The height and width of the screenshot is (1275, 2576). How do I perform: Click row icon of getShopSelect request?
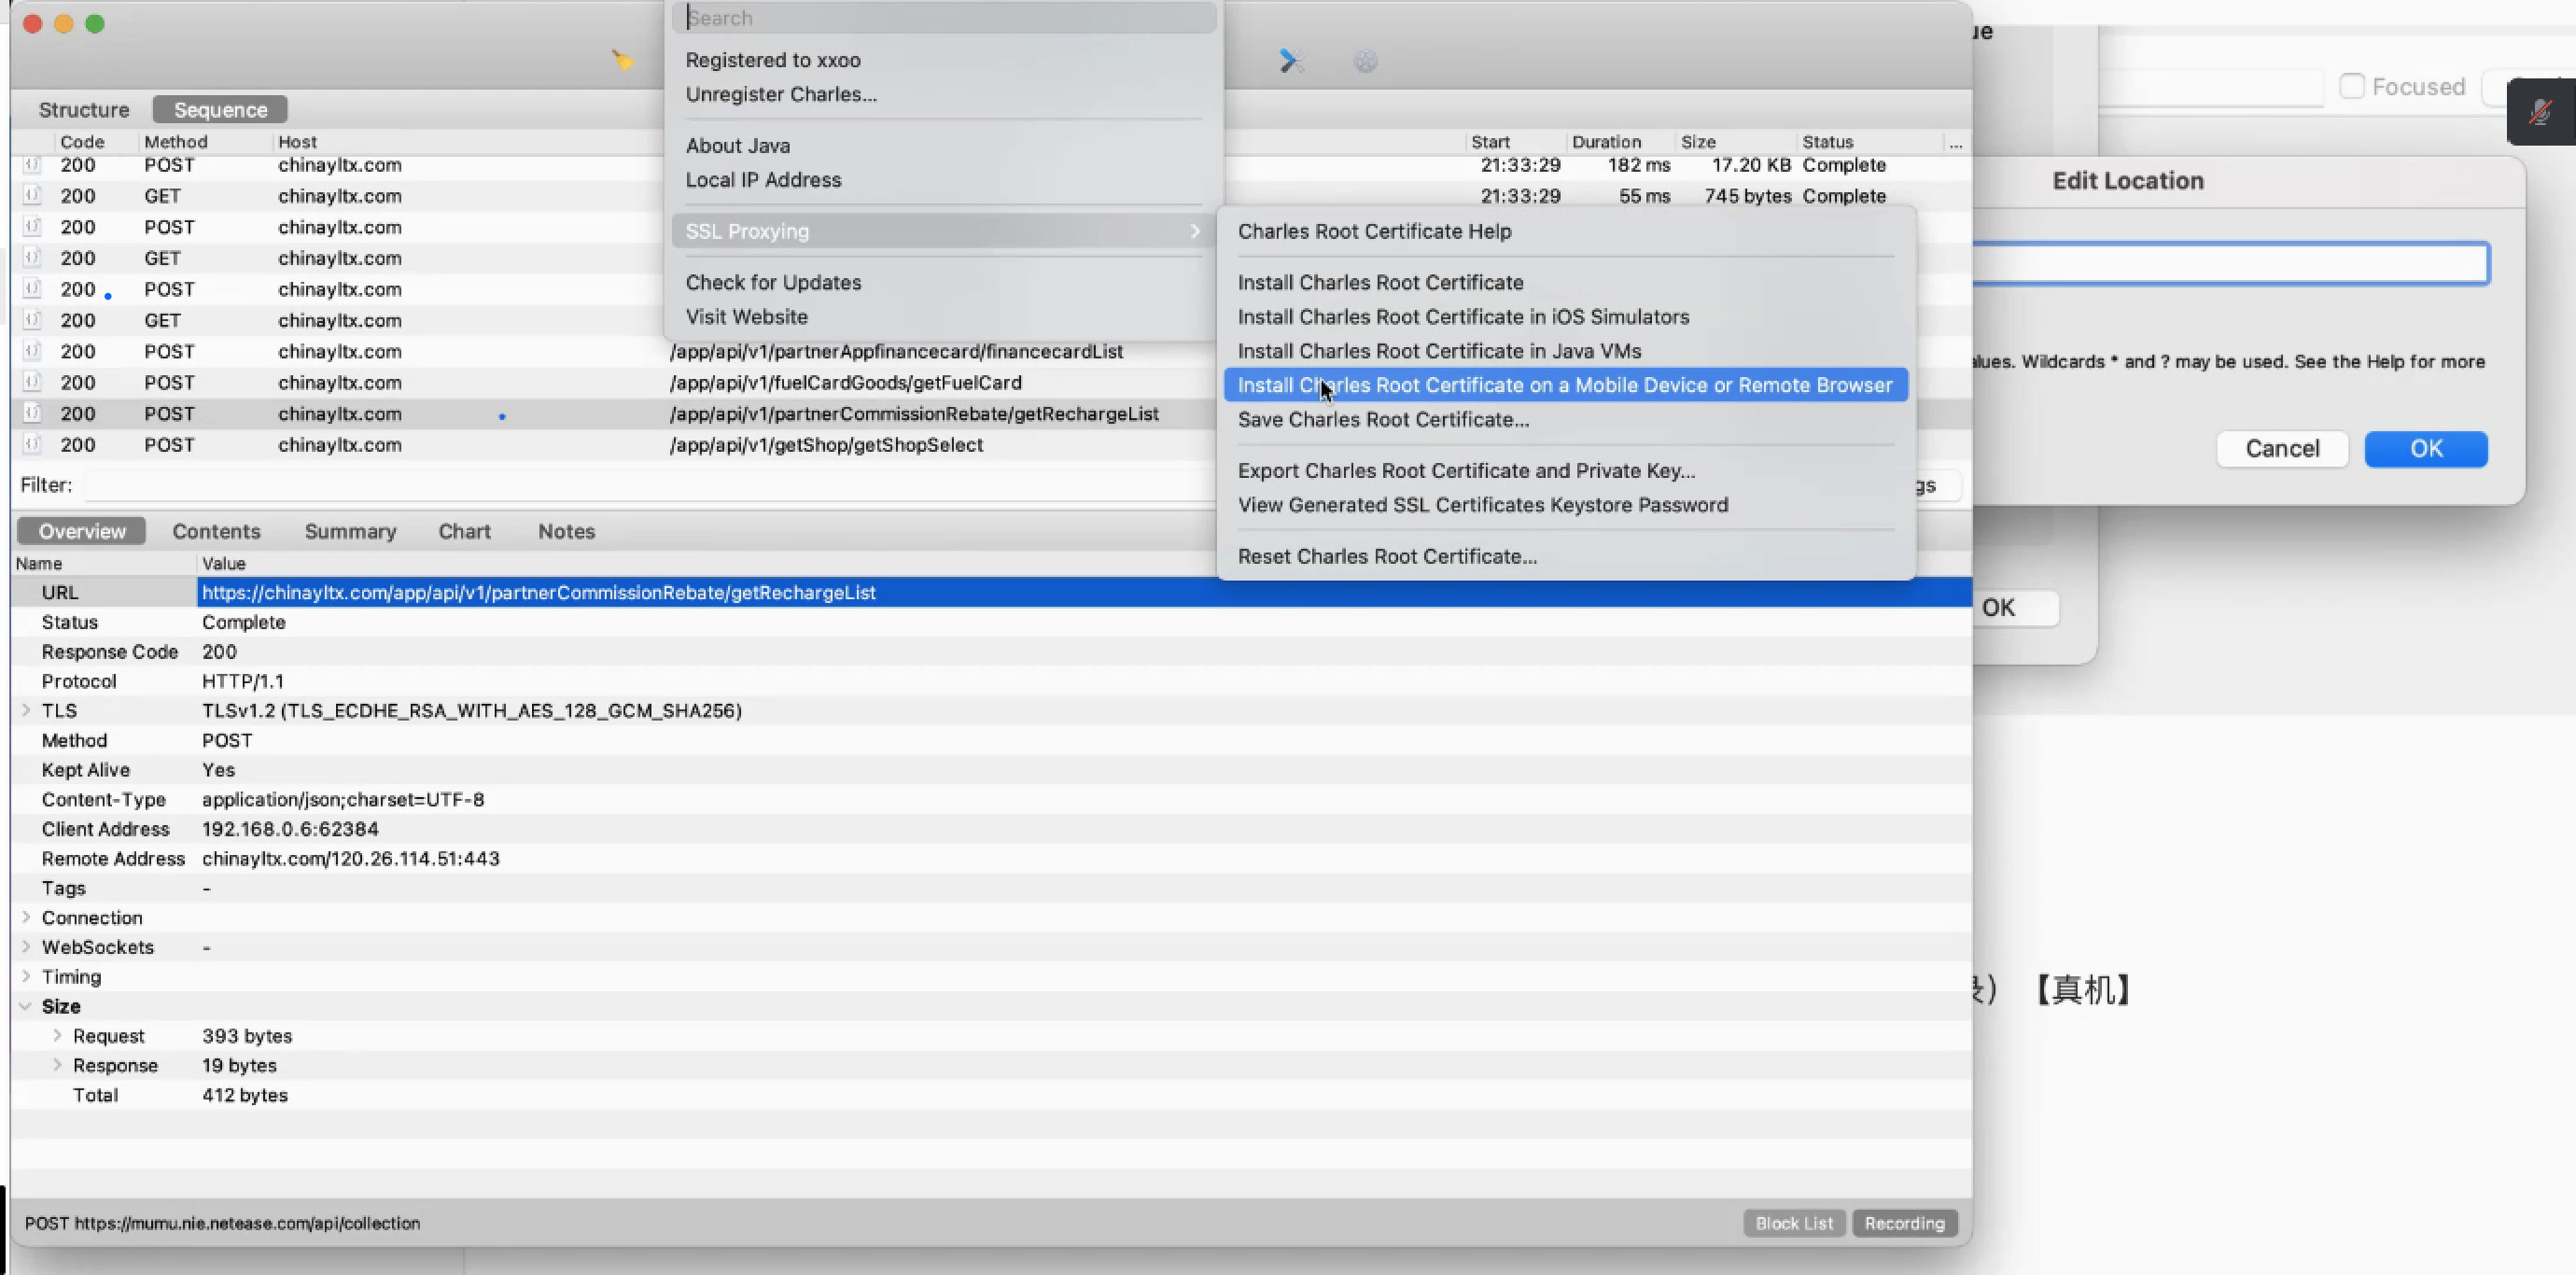(x=32, y=444)
